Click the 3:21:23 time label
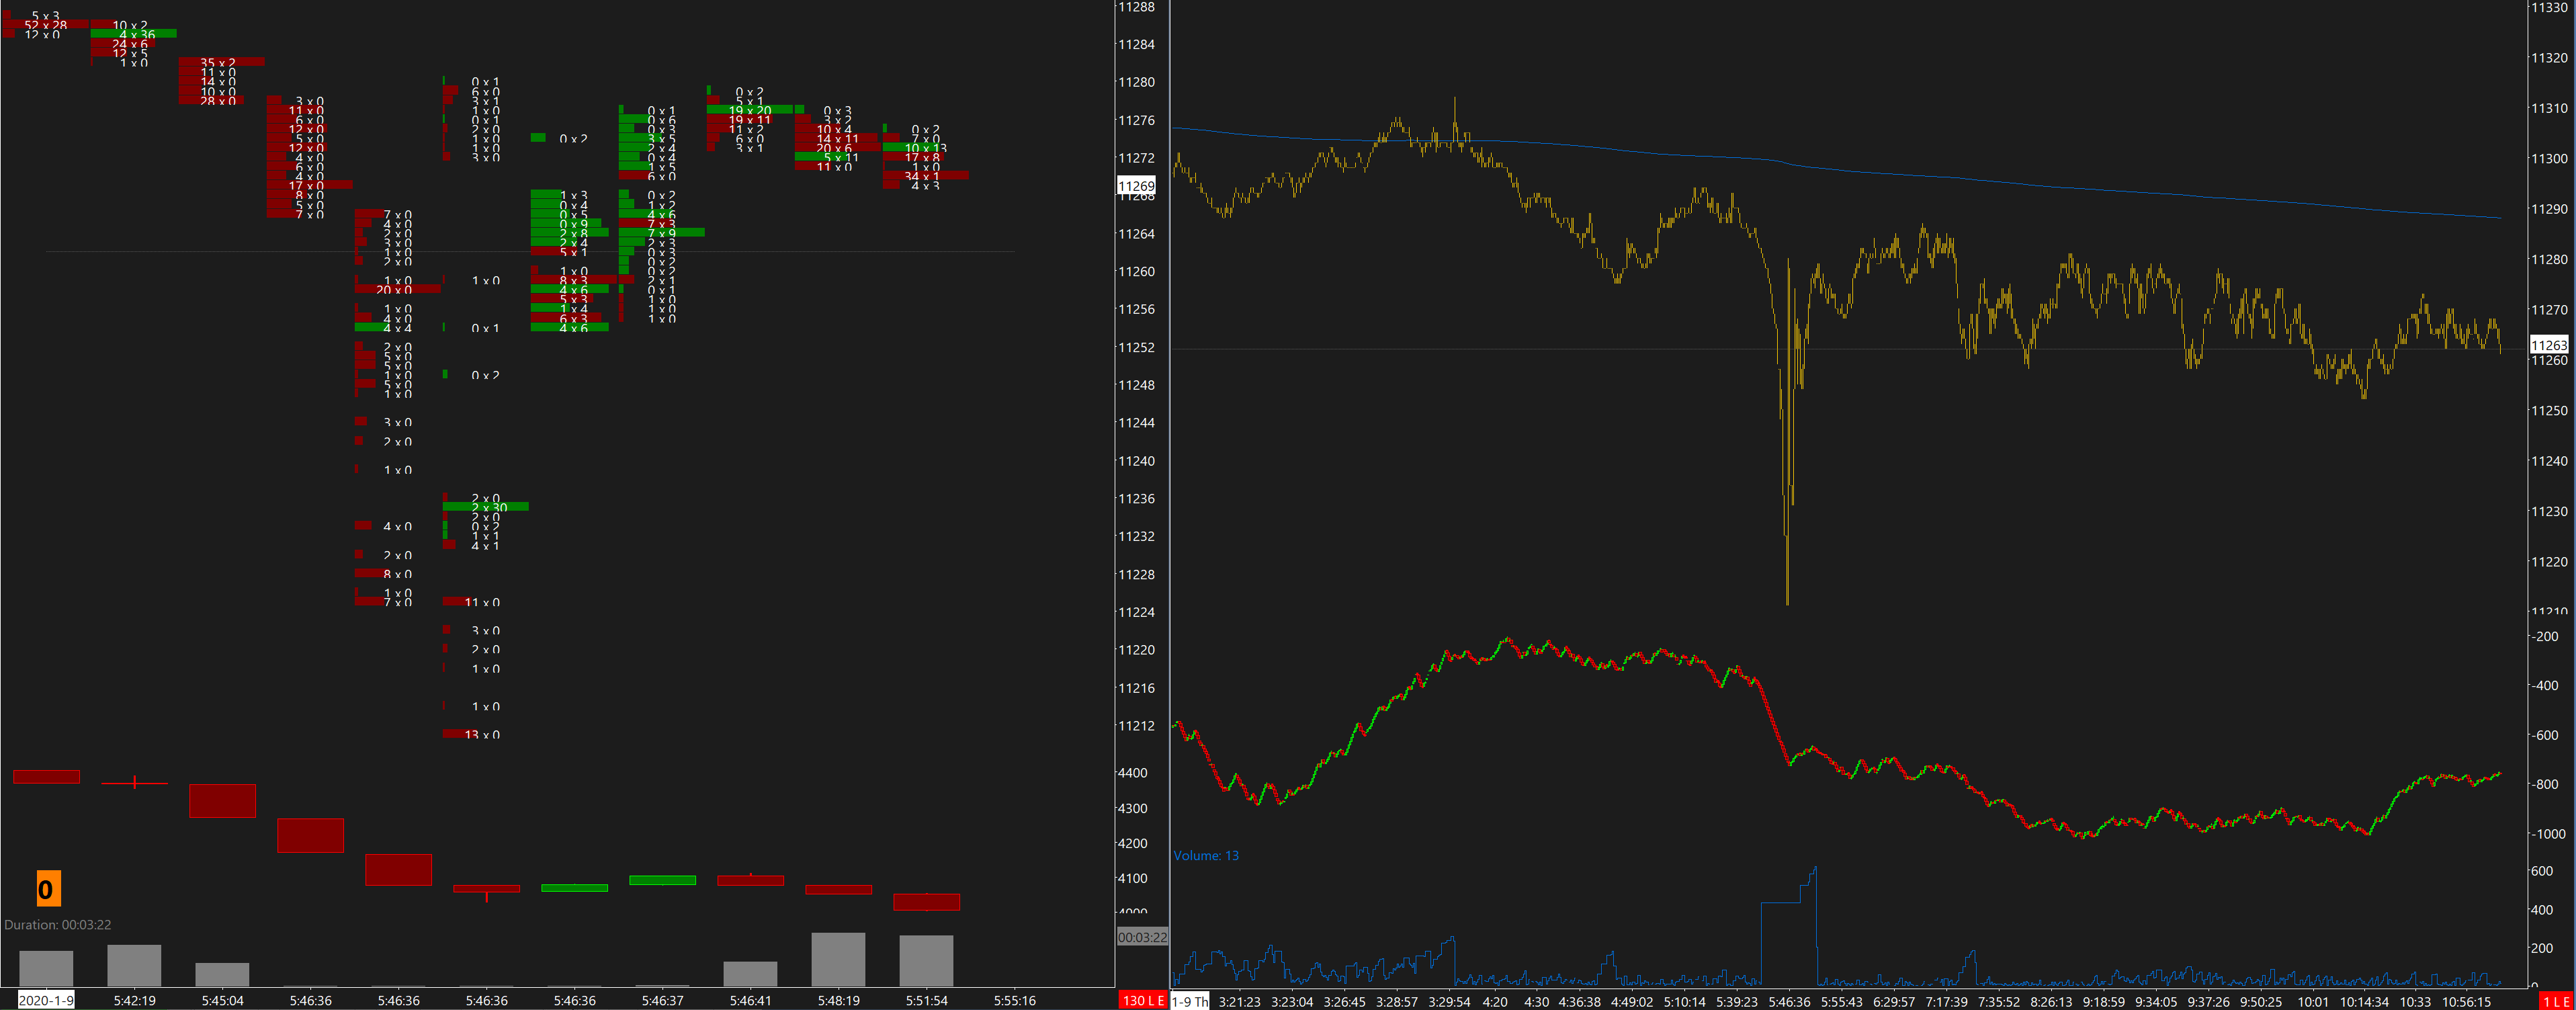This screenshot has height=1010, width=2576. coord(1239,1001)
